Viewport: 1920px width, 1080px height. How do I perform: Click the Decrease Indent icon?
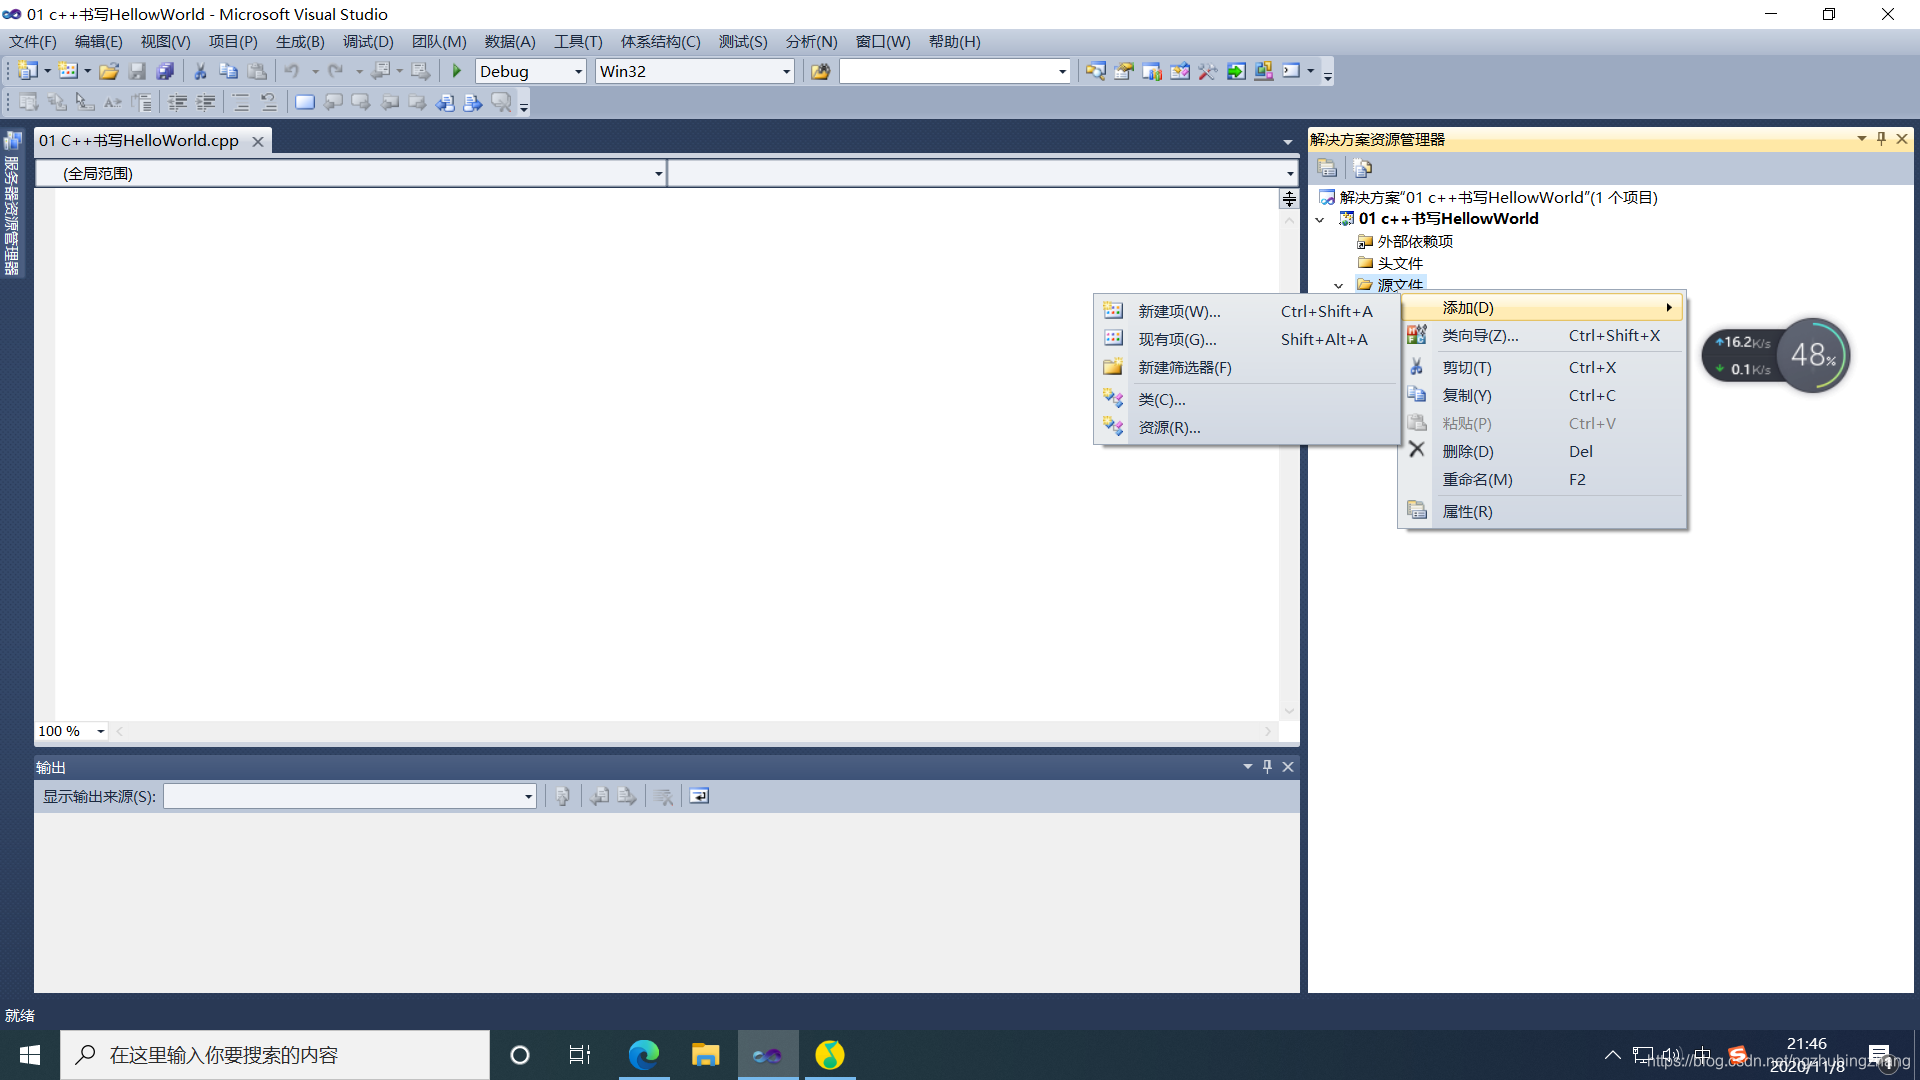pos(178,102)
